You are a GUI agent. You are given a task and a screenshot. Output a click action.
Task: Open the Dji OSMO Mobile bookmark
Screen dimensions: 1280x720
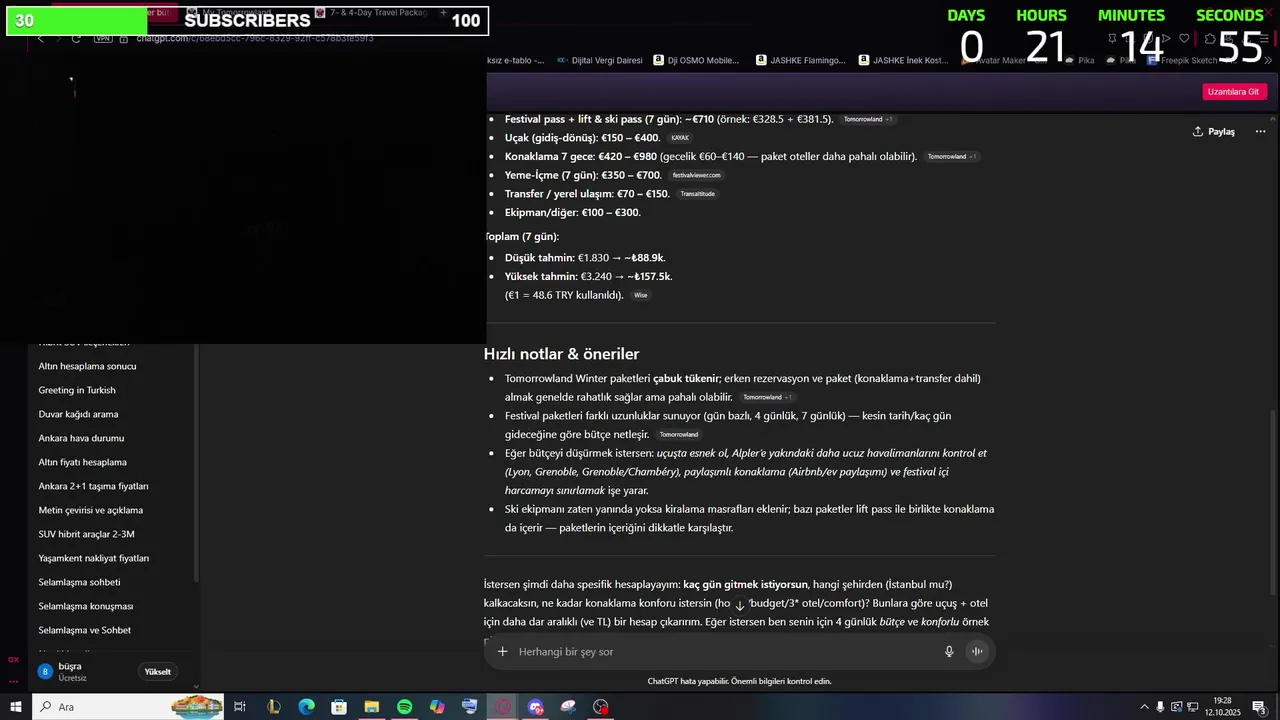696,60
